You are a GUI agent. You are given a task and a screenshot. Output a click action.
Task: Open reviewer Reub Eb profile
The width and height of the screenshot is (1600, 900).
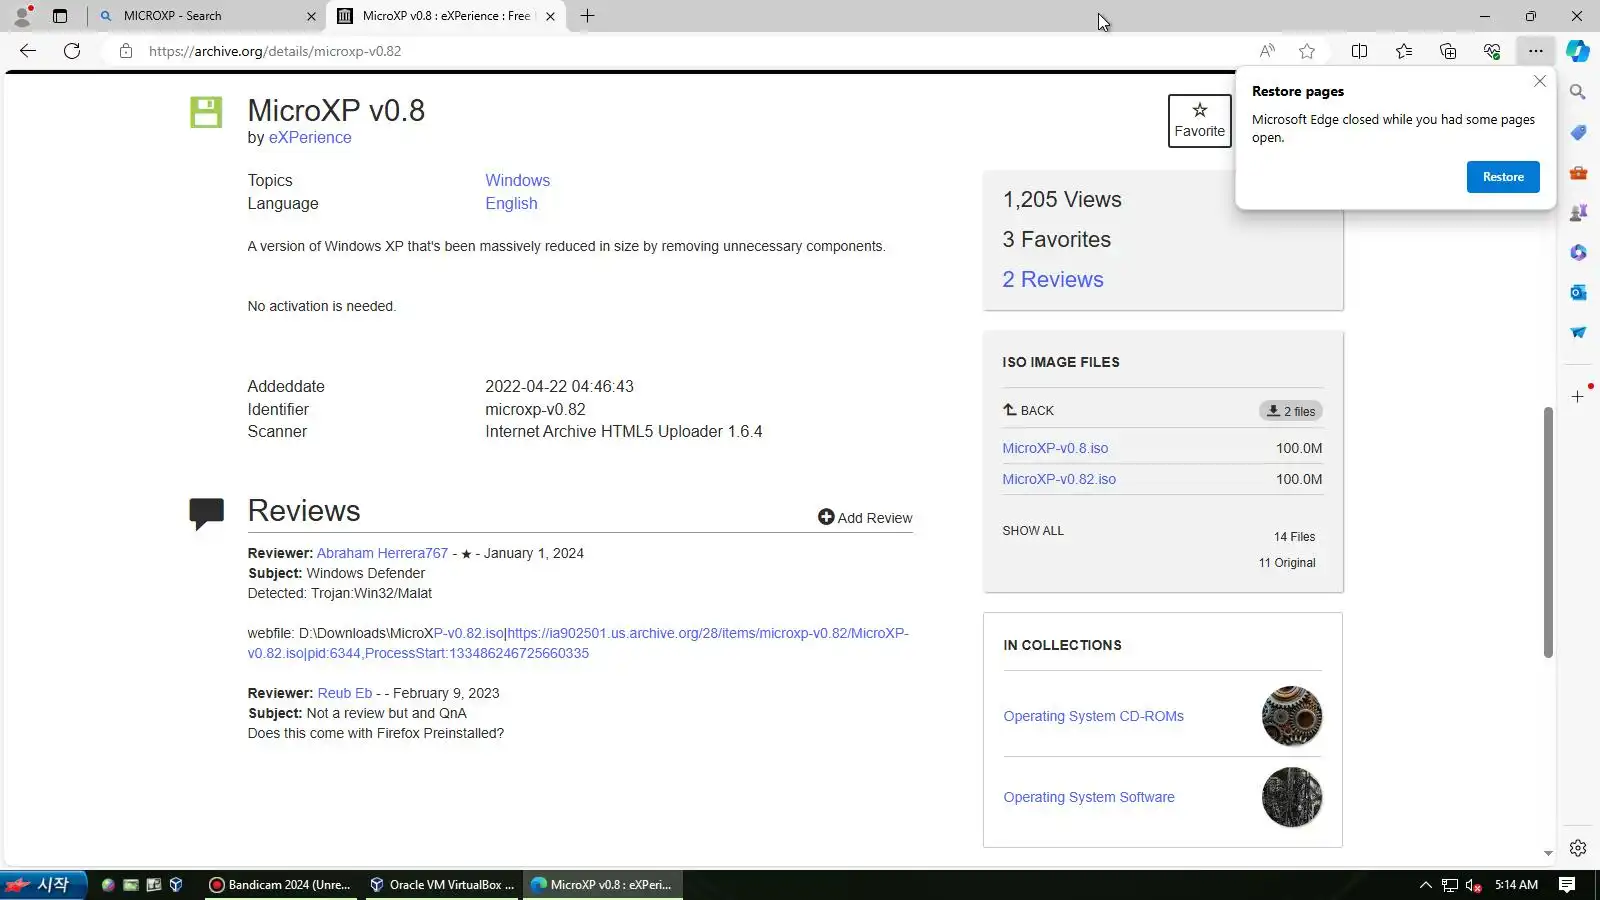point(344,694)
